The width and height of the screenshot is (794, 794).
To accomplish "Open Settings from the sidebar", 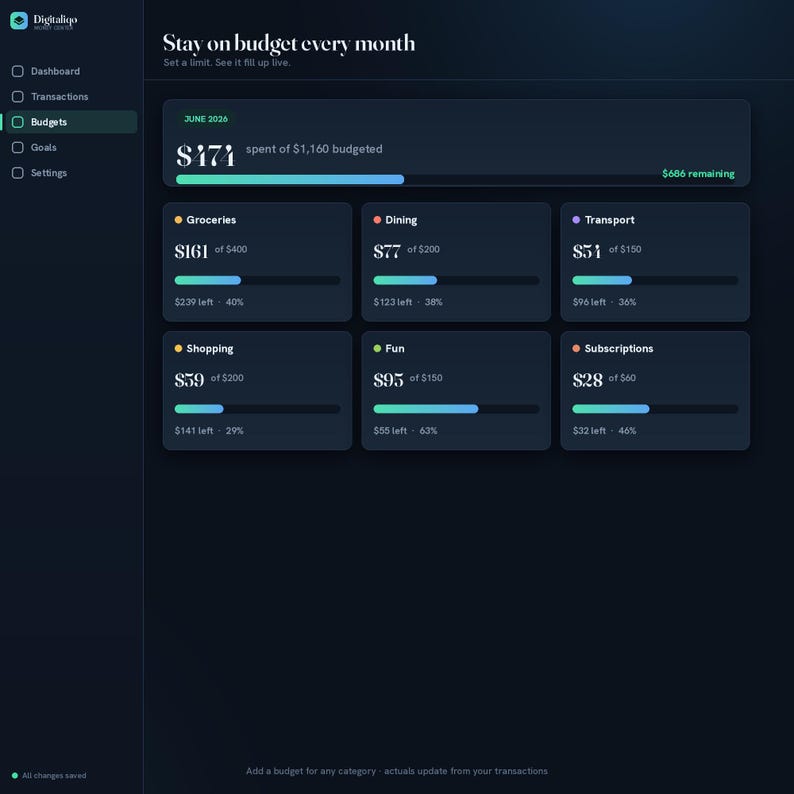I will (71, 173).
